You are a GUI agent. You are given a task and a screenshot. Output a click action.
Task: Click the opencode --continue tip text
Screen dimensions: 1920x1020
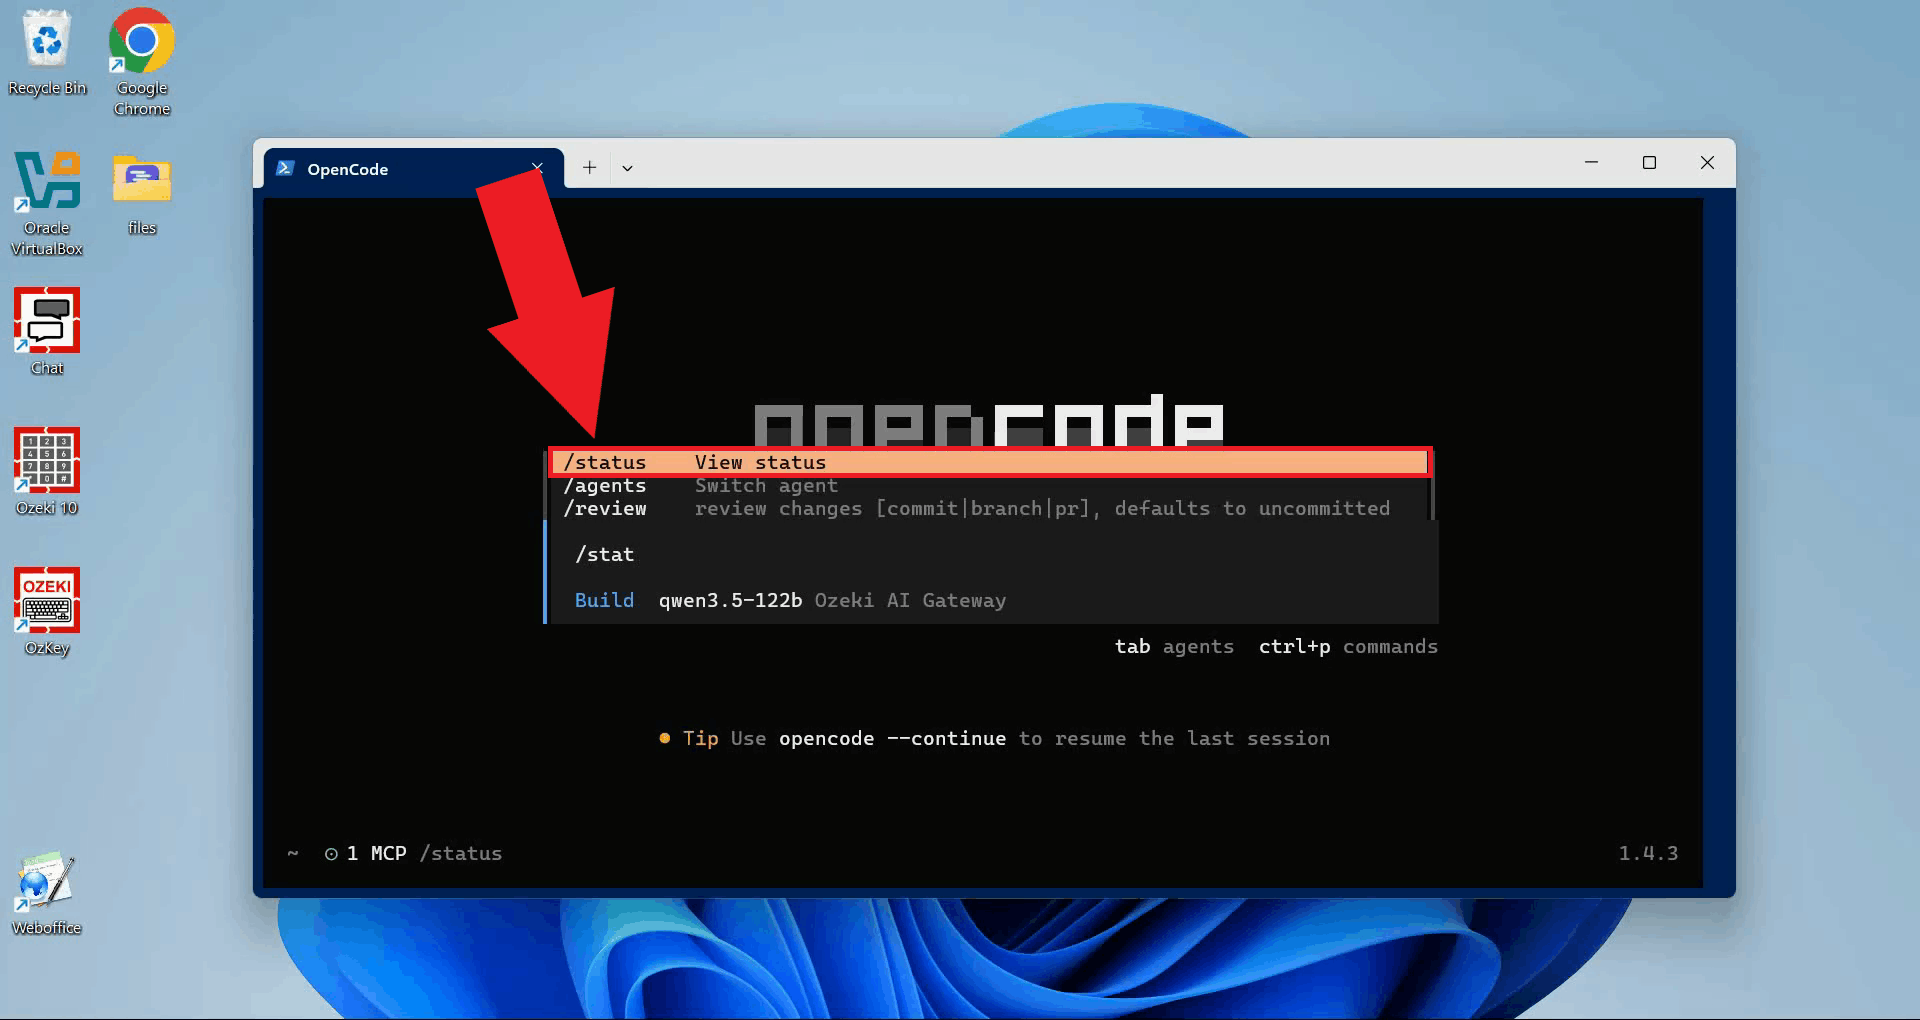coord(892,738)
